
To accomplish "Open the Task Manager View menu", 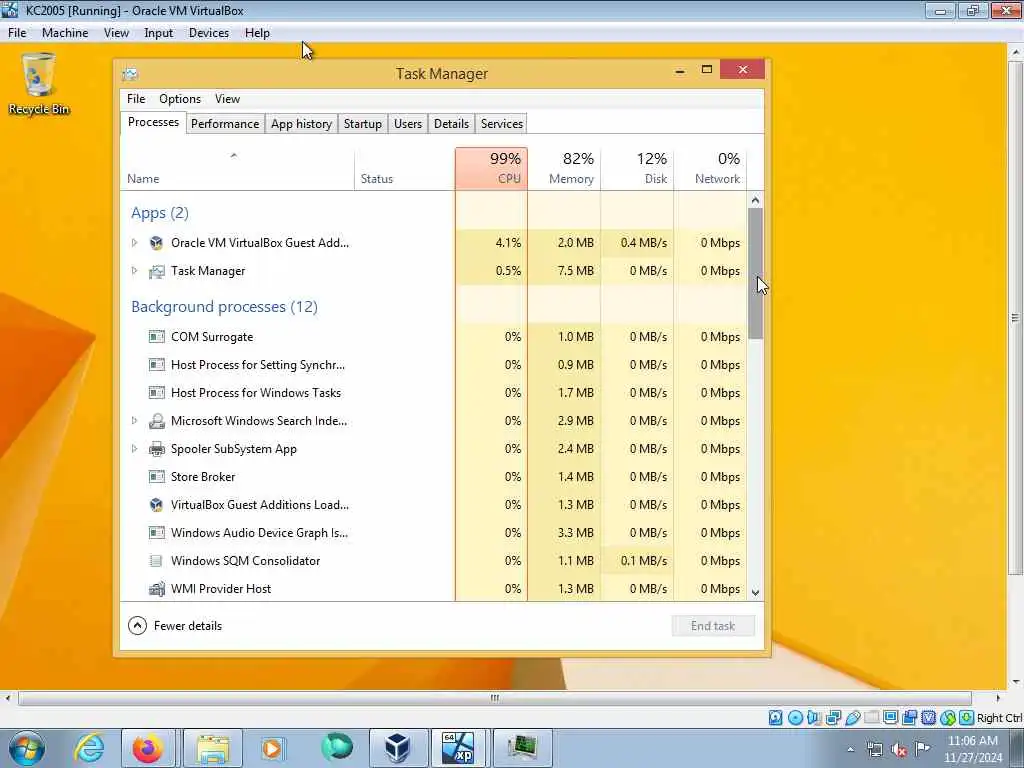I will tap(227, 99).
